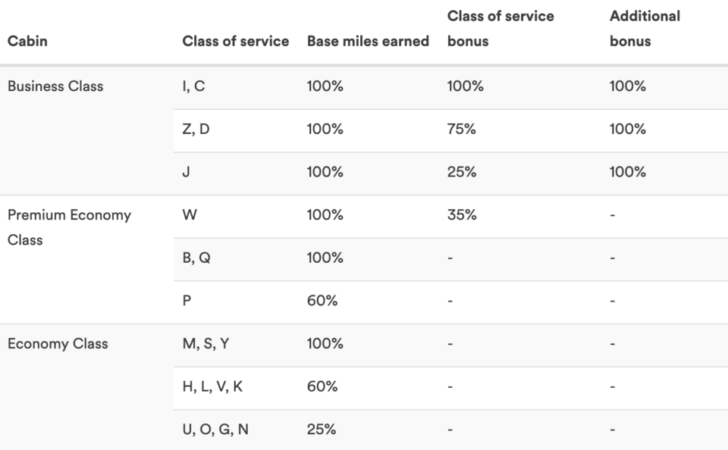728x450 pixels.
Task: Select the Additional bonus column header
Action: click(645, 28)
